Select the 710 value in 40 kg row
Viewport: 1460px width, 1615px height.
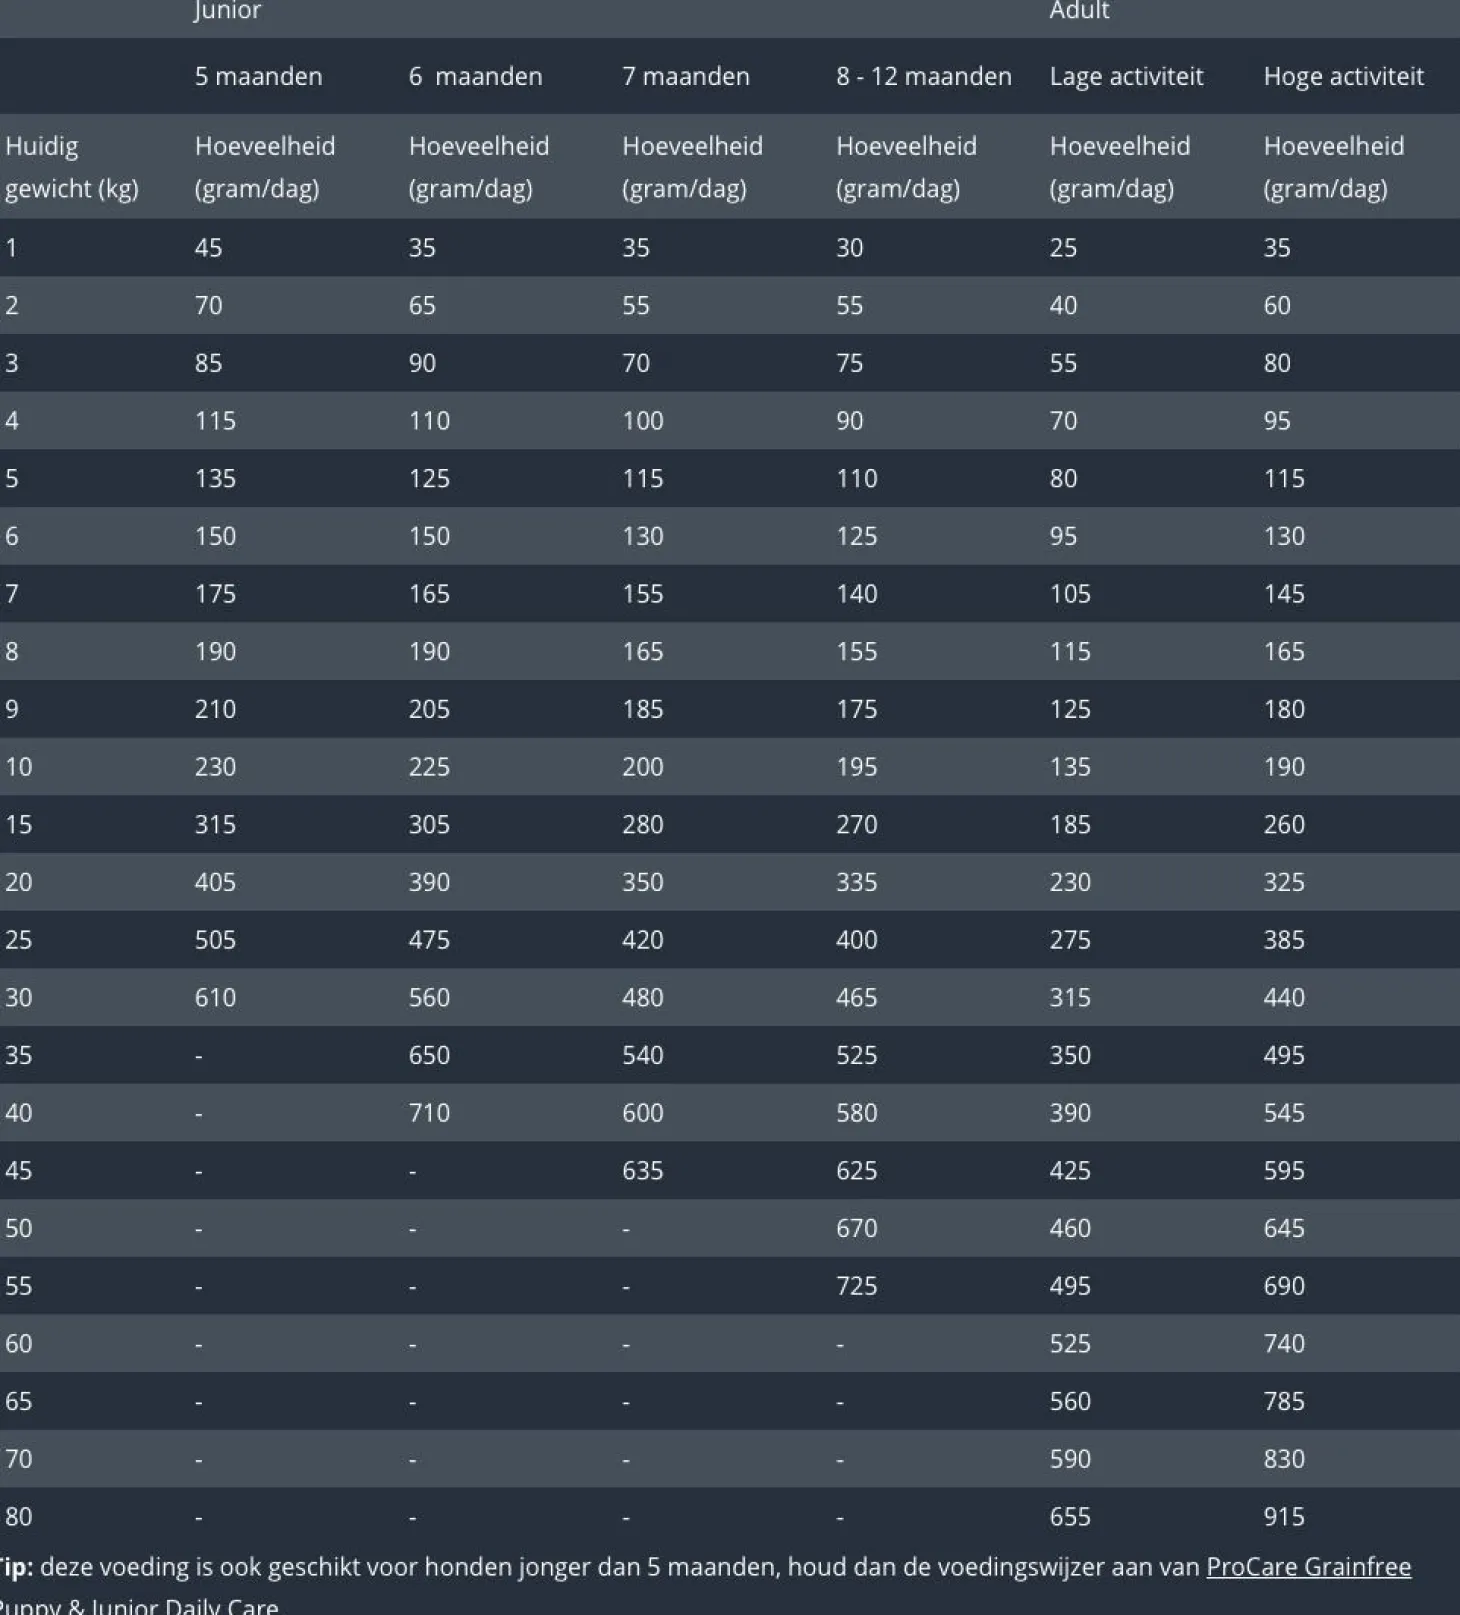pyautogui.click(x=429, y=1113)
